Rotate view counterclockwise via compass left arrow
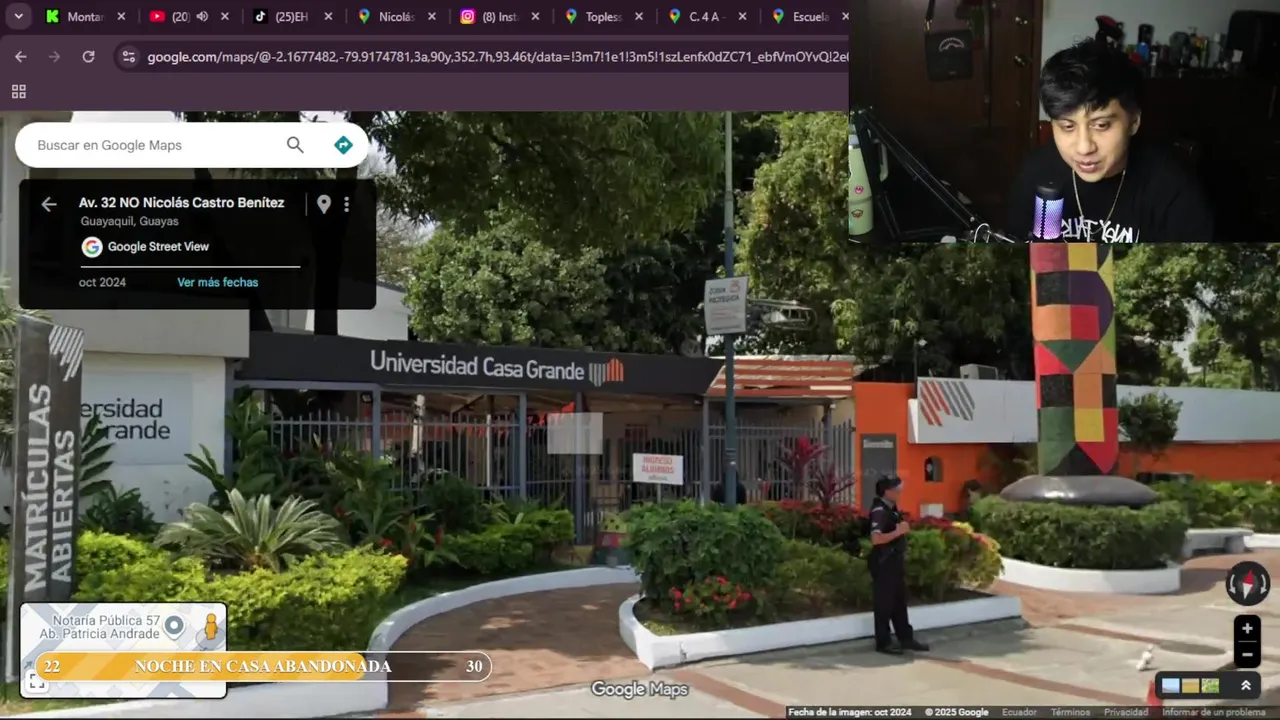 click(1231, 583)
